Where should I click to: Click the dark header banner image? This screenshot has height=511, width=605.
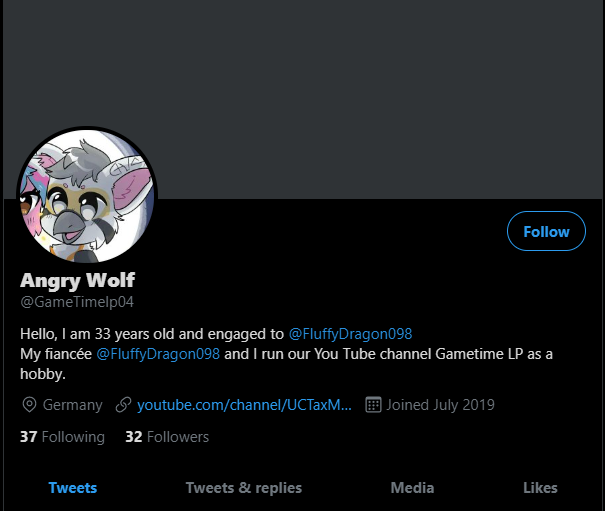(302, 99)
